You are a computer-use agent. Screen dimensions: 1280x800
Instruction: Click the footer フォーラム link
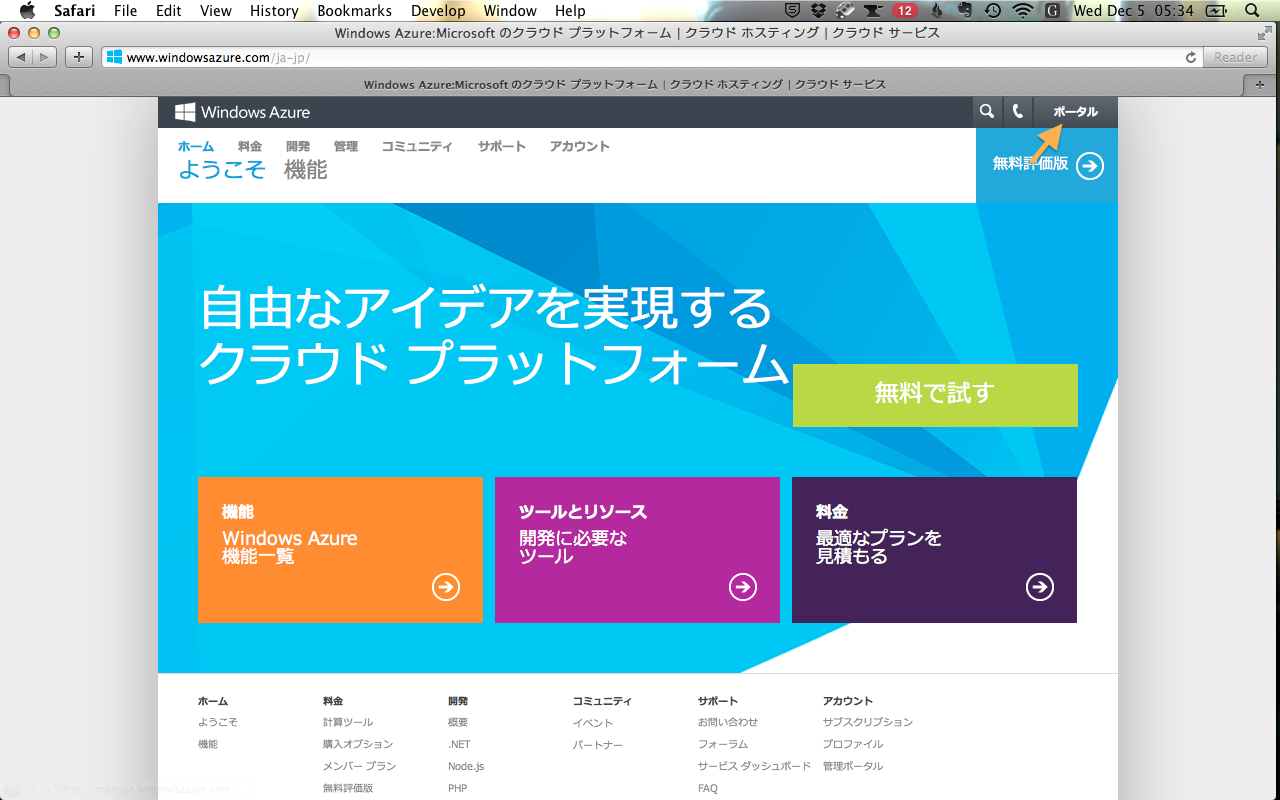pyautogui.click(x=723, y=744)
